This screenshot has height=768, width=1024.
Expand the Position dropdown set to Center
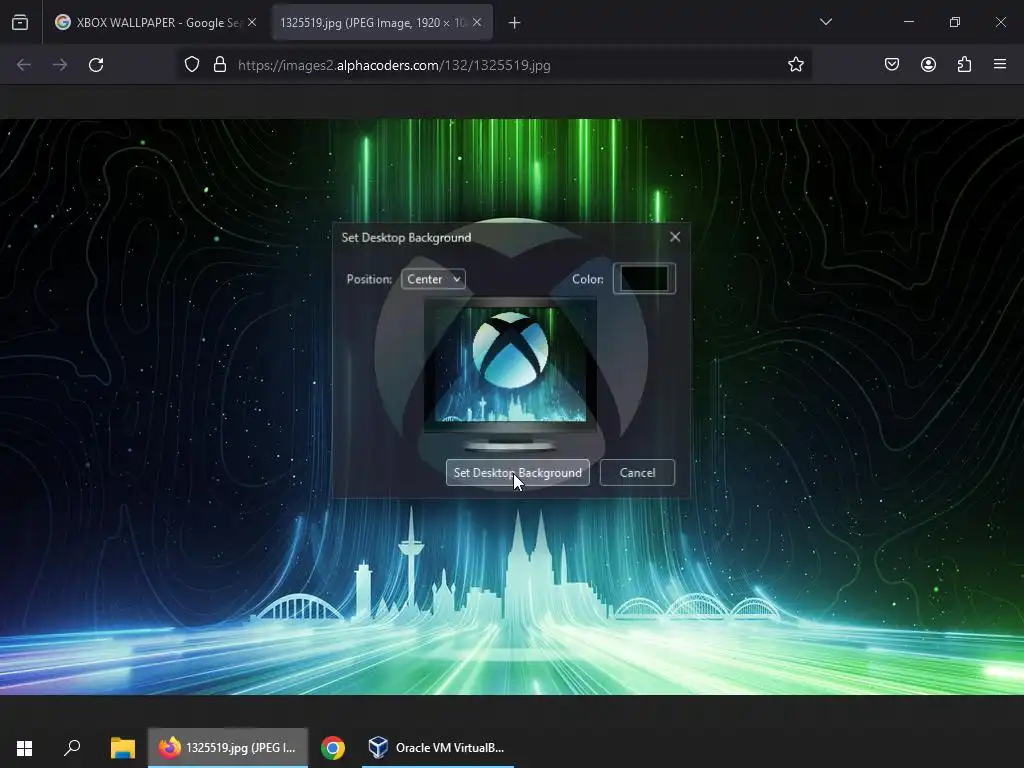pos(433,279)
